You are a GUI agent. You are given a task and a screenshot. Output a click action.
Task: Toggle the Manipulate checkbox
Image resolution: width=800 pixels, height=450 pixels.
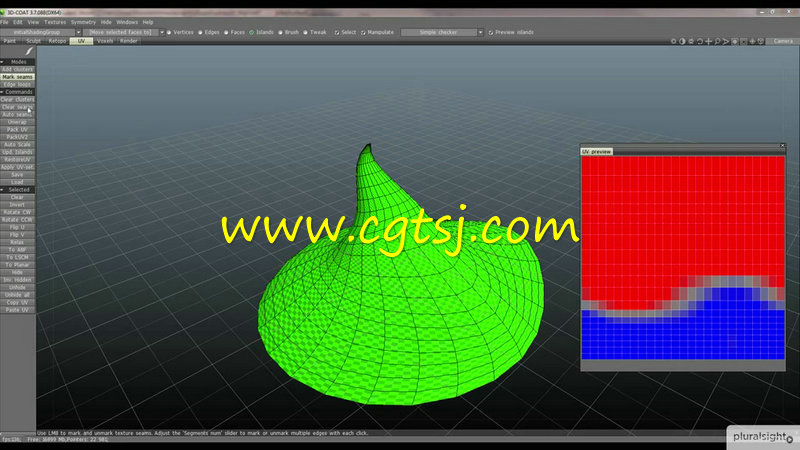[x=363, y=32]
